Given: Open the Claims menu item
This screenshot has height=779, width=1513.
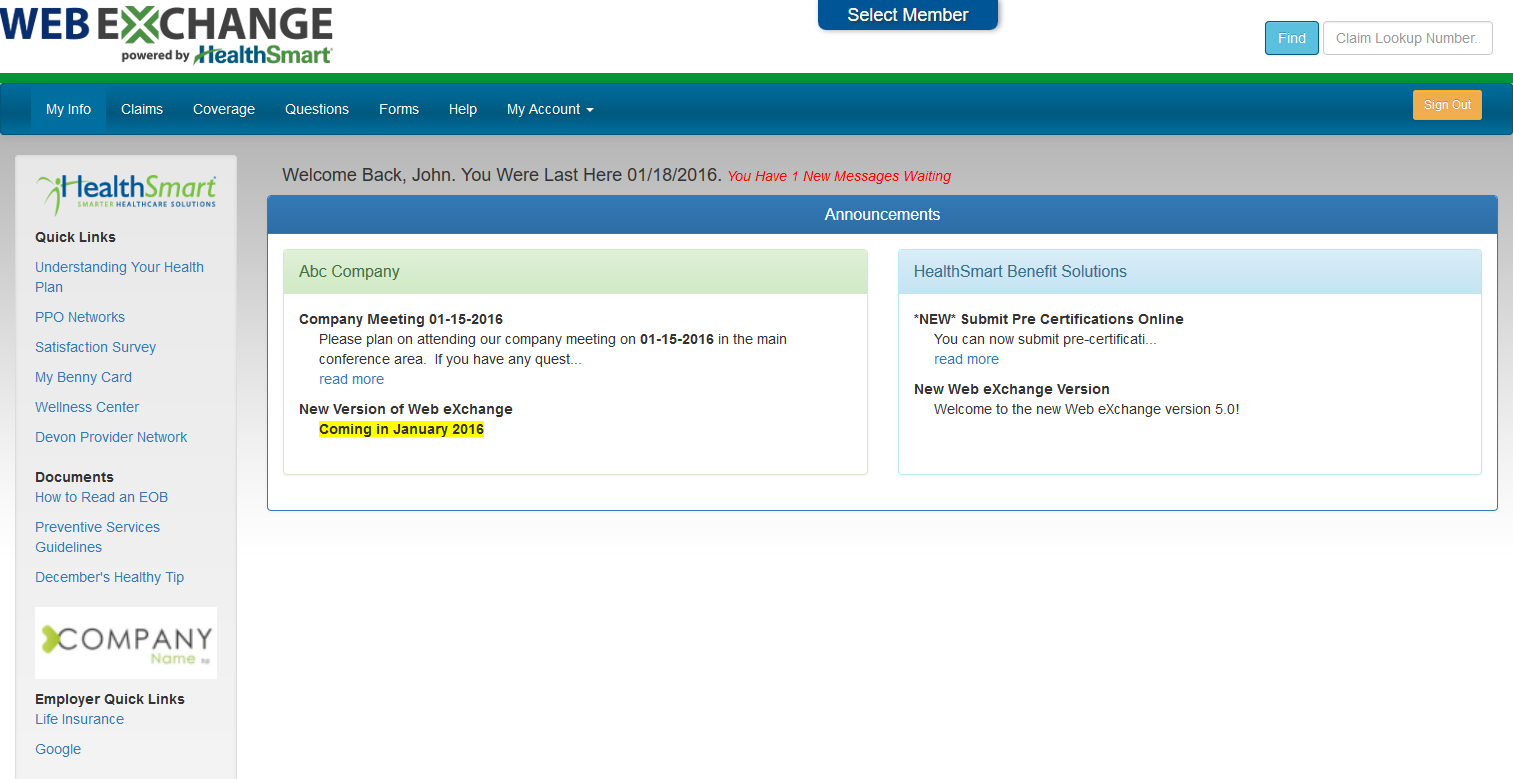Looking at the screenshot, I should 142,109.
